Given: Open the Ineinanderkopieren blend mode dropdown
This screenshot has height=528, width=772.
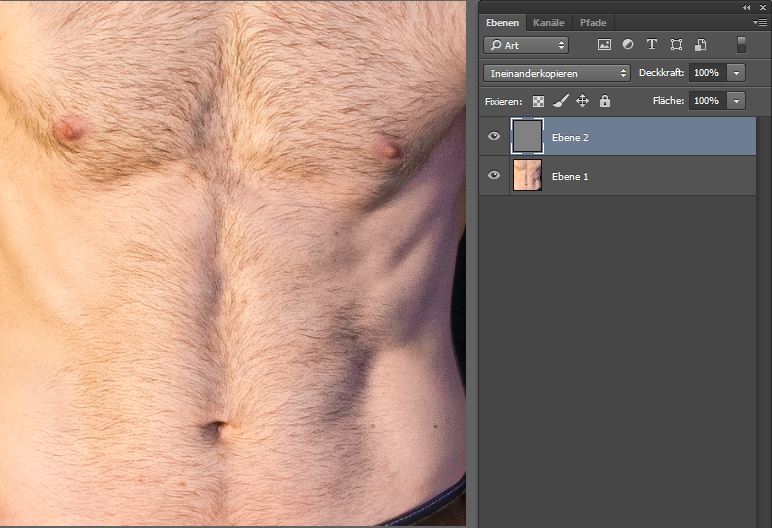Looking at the screenshot, I should [557, 73].
